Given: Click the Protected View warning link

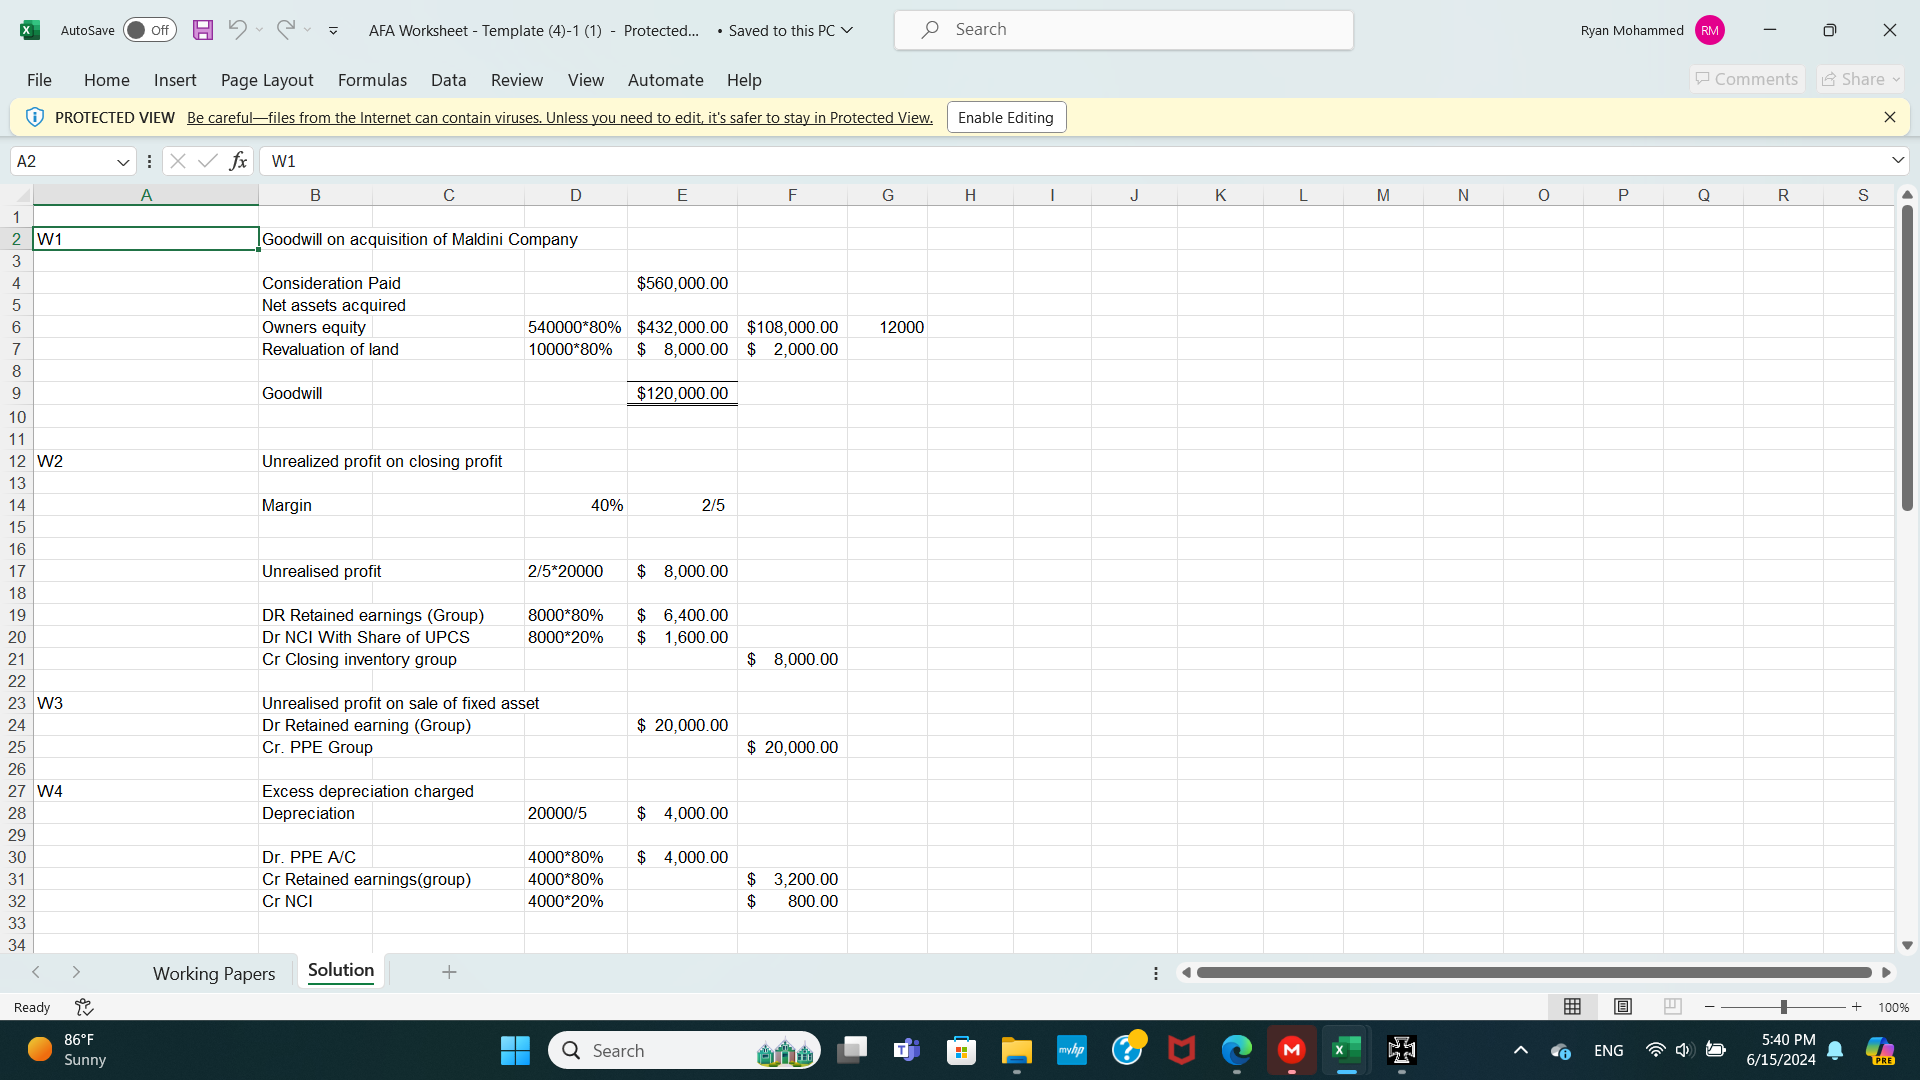Looking at the screenshot, I should [559, 118].
